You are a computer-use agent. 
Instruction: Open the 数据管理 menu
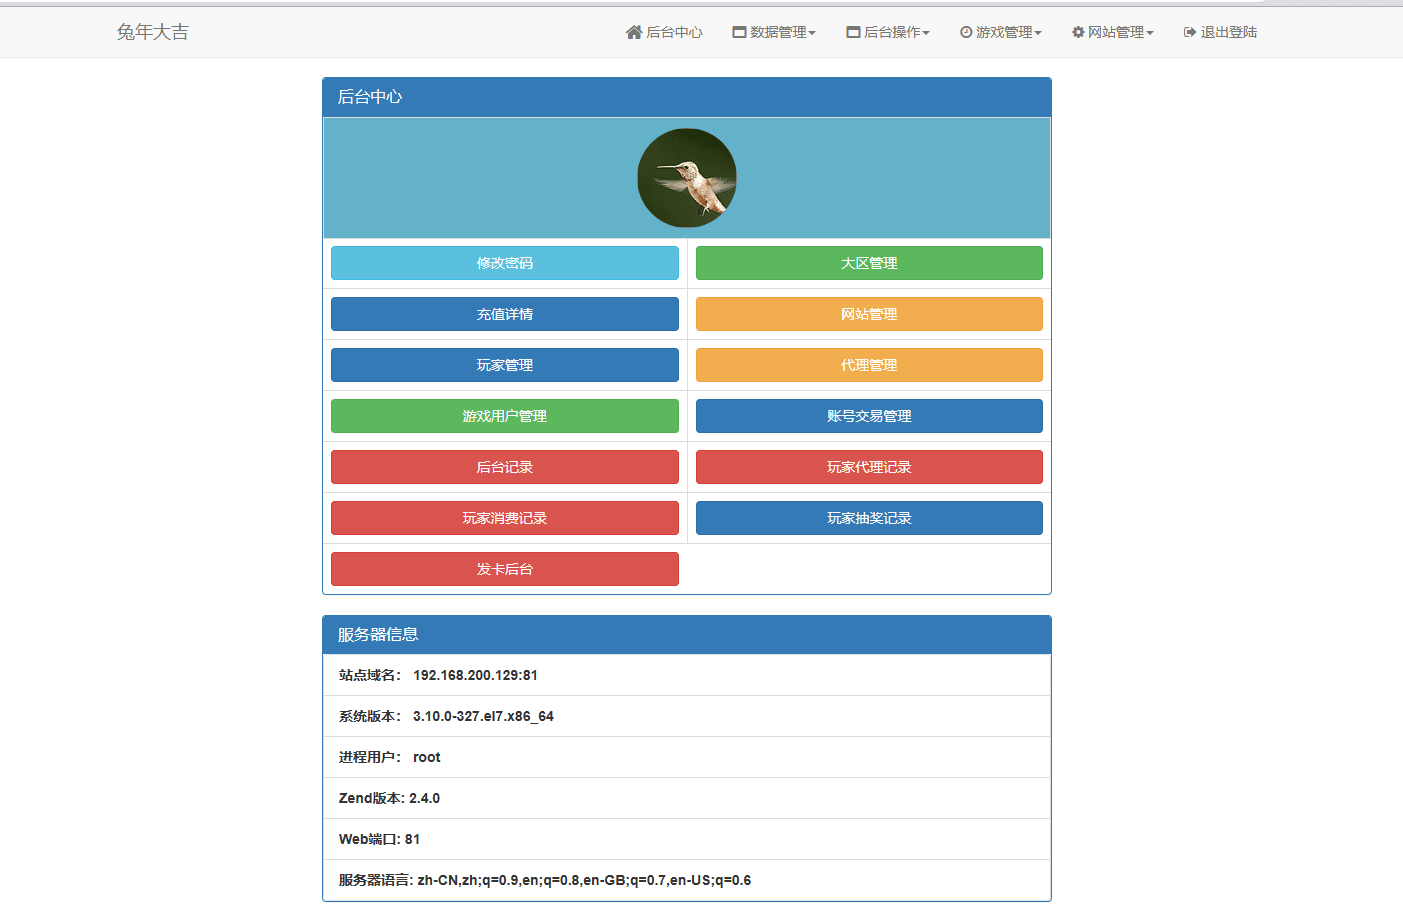tap(774, 32)
